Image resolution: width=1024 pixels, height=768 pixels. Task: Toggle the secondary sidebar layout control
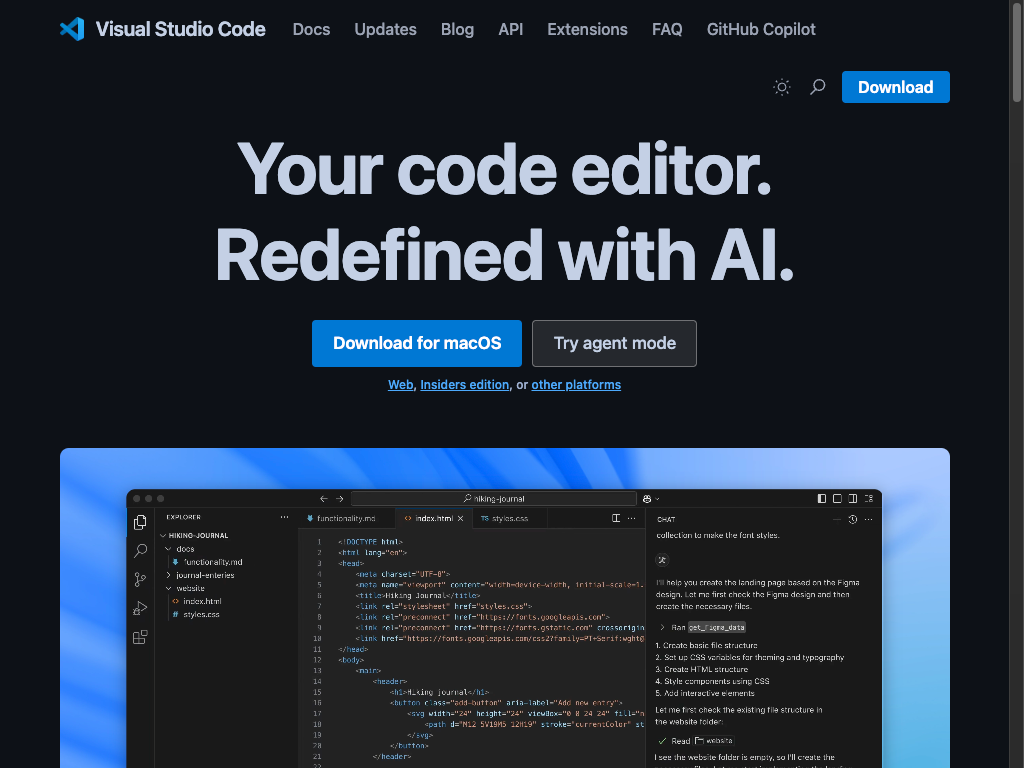[853, 498]
